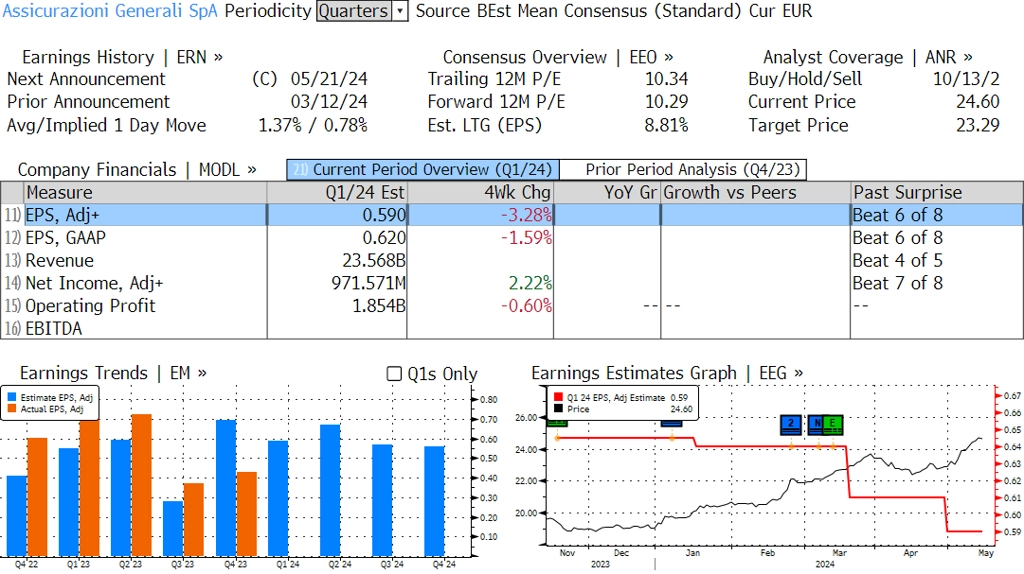Click 'Beat 4 of 5' revenue surprise cell
The image size is (1024, 574).
click(x=897, y=261)
